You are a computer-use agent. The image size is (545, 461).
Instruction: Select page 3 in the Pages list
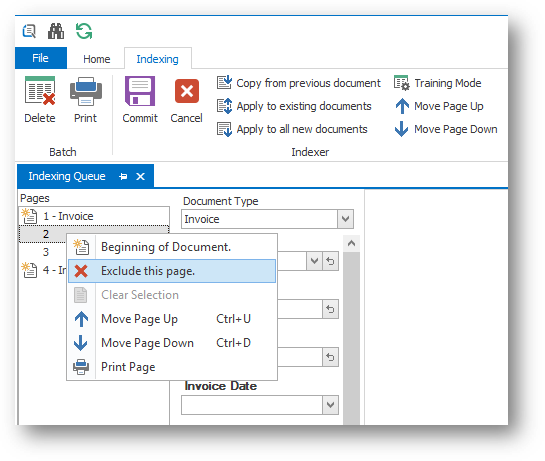(46, 252)
